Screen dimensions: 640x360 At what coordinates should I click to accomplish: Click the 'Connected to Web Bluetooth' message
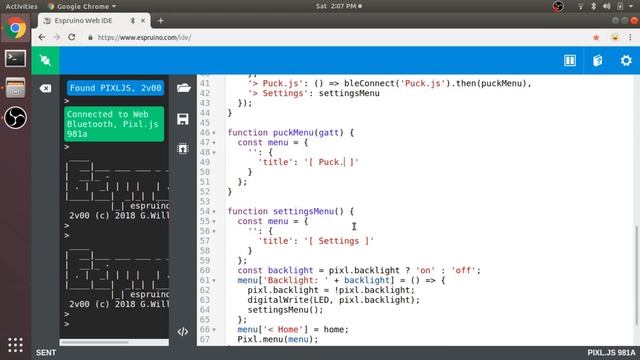pyautogui.click(x=114, y=124)
